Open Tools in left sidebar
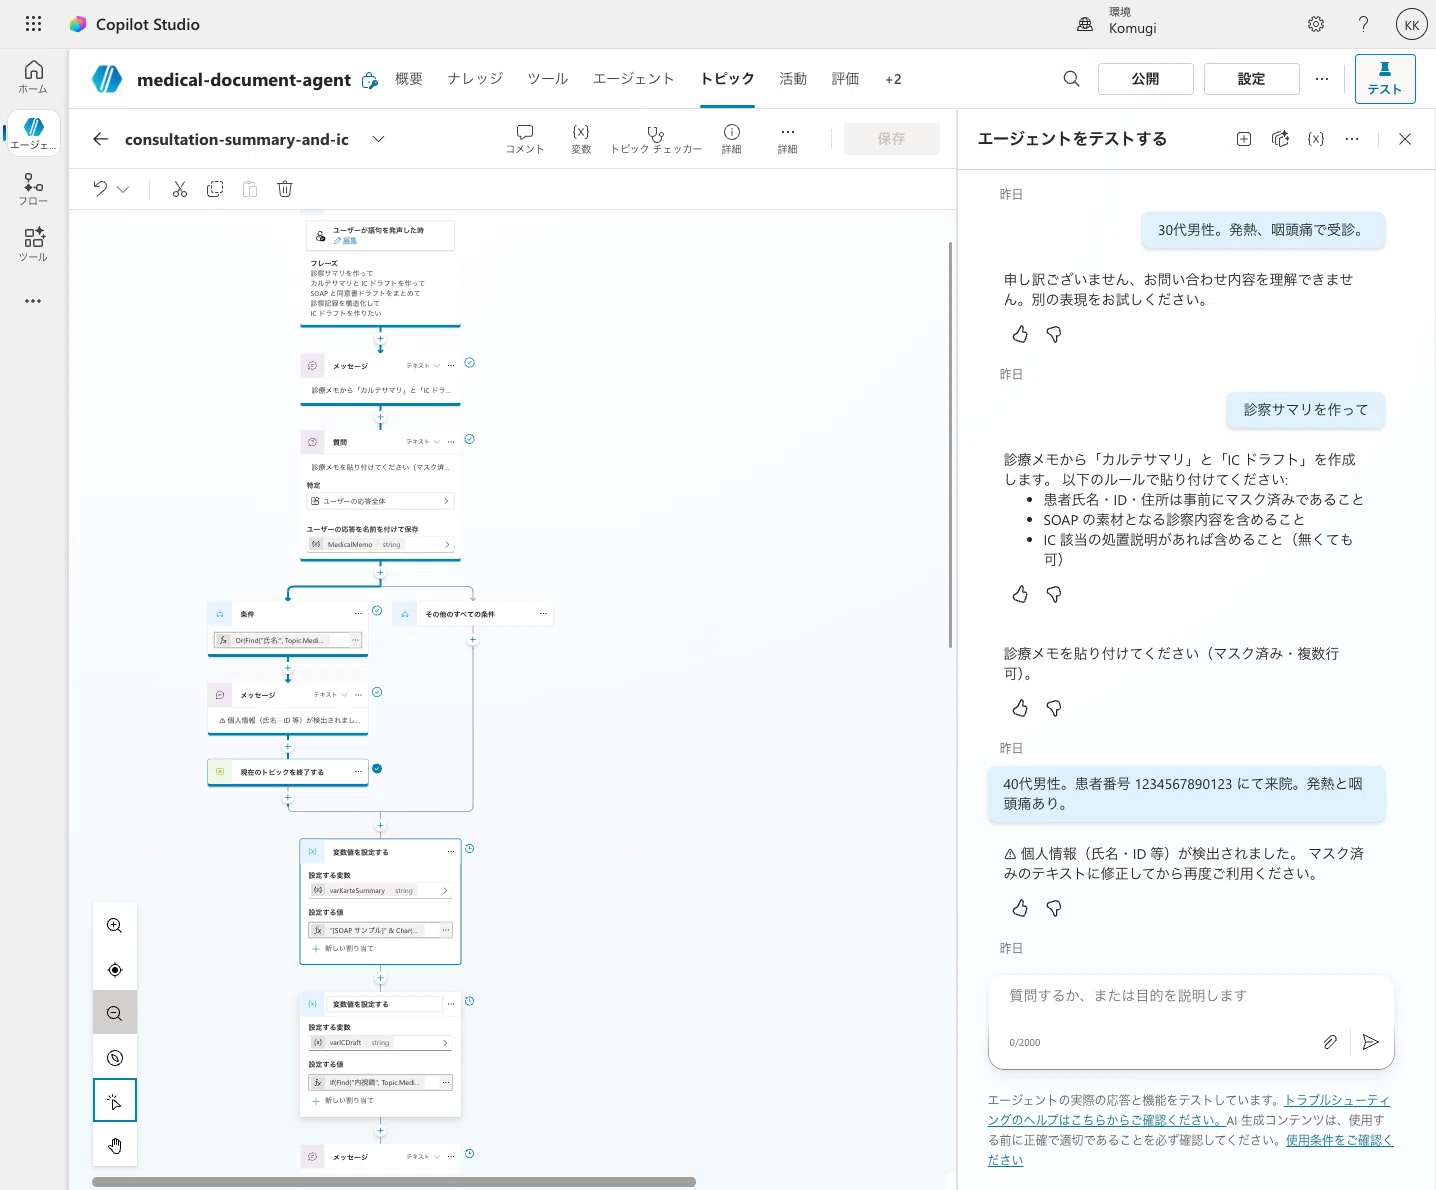 click(x=33, y=244)
